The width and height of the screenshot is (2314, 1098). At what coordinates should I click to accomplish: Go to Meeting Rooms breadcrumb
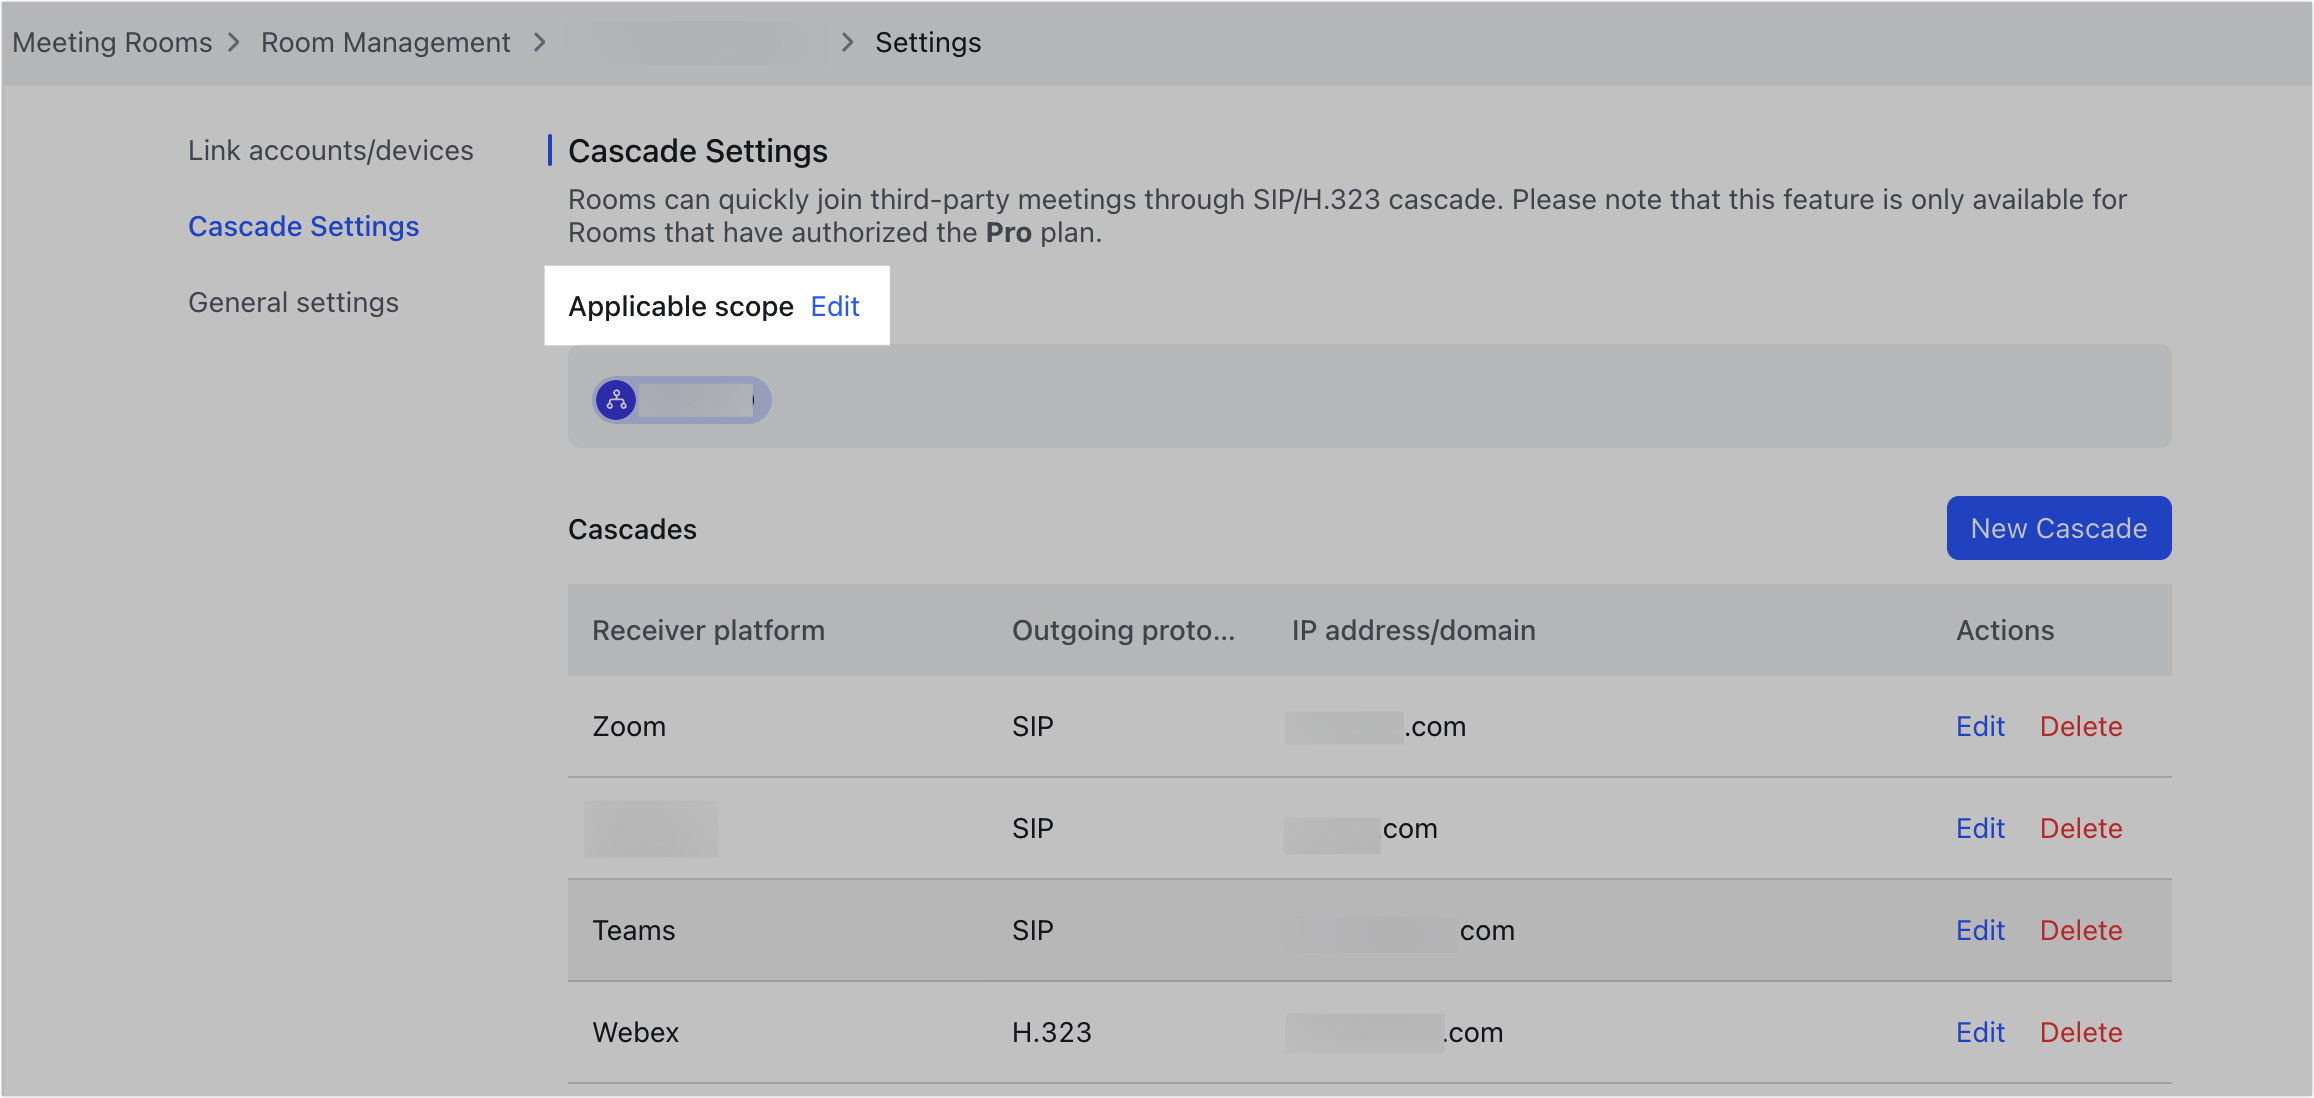[x=112, y=42]
